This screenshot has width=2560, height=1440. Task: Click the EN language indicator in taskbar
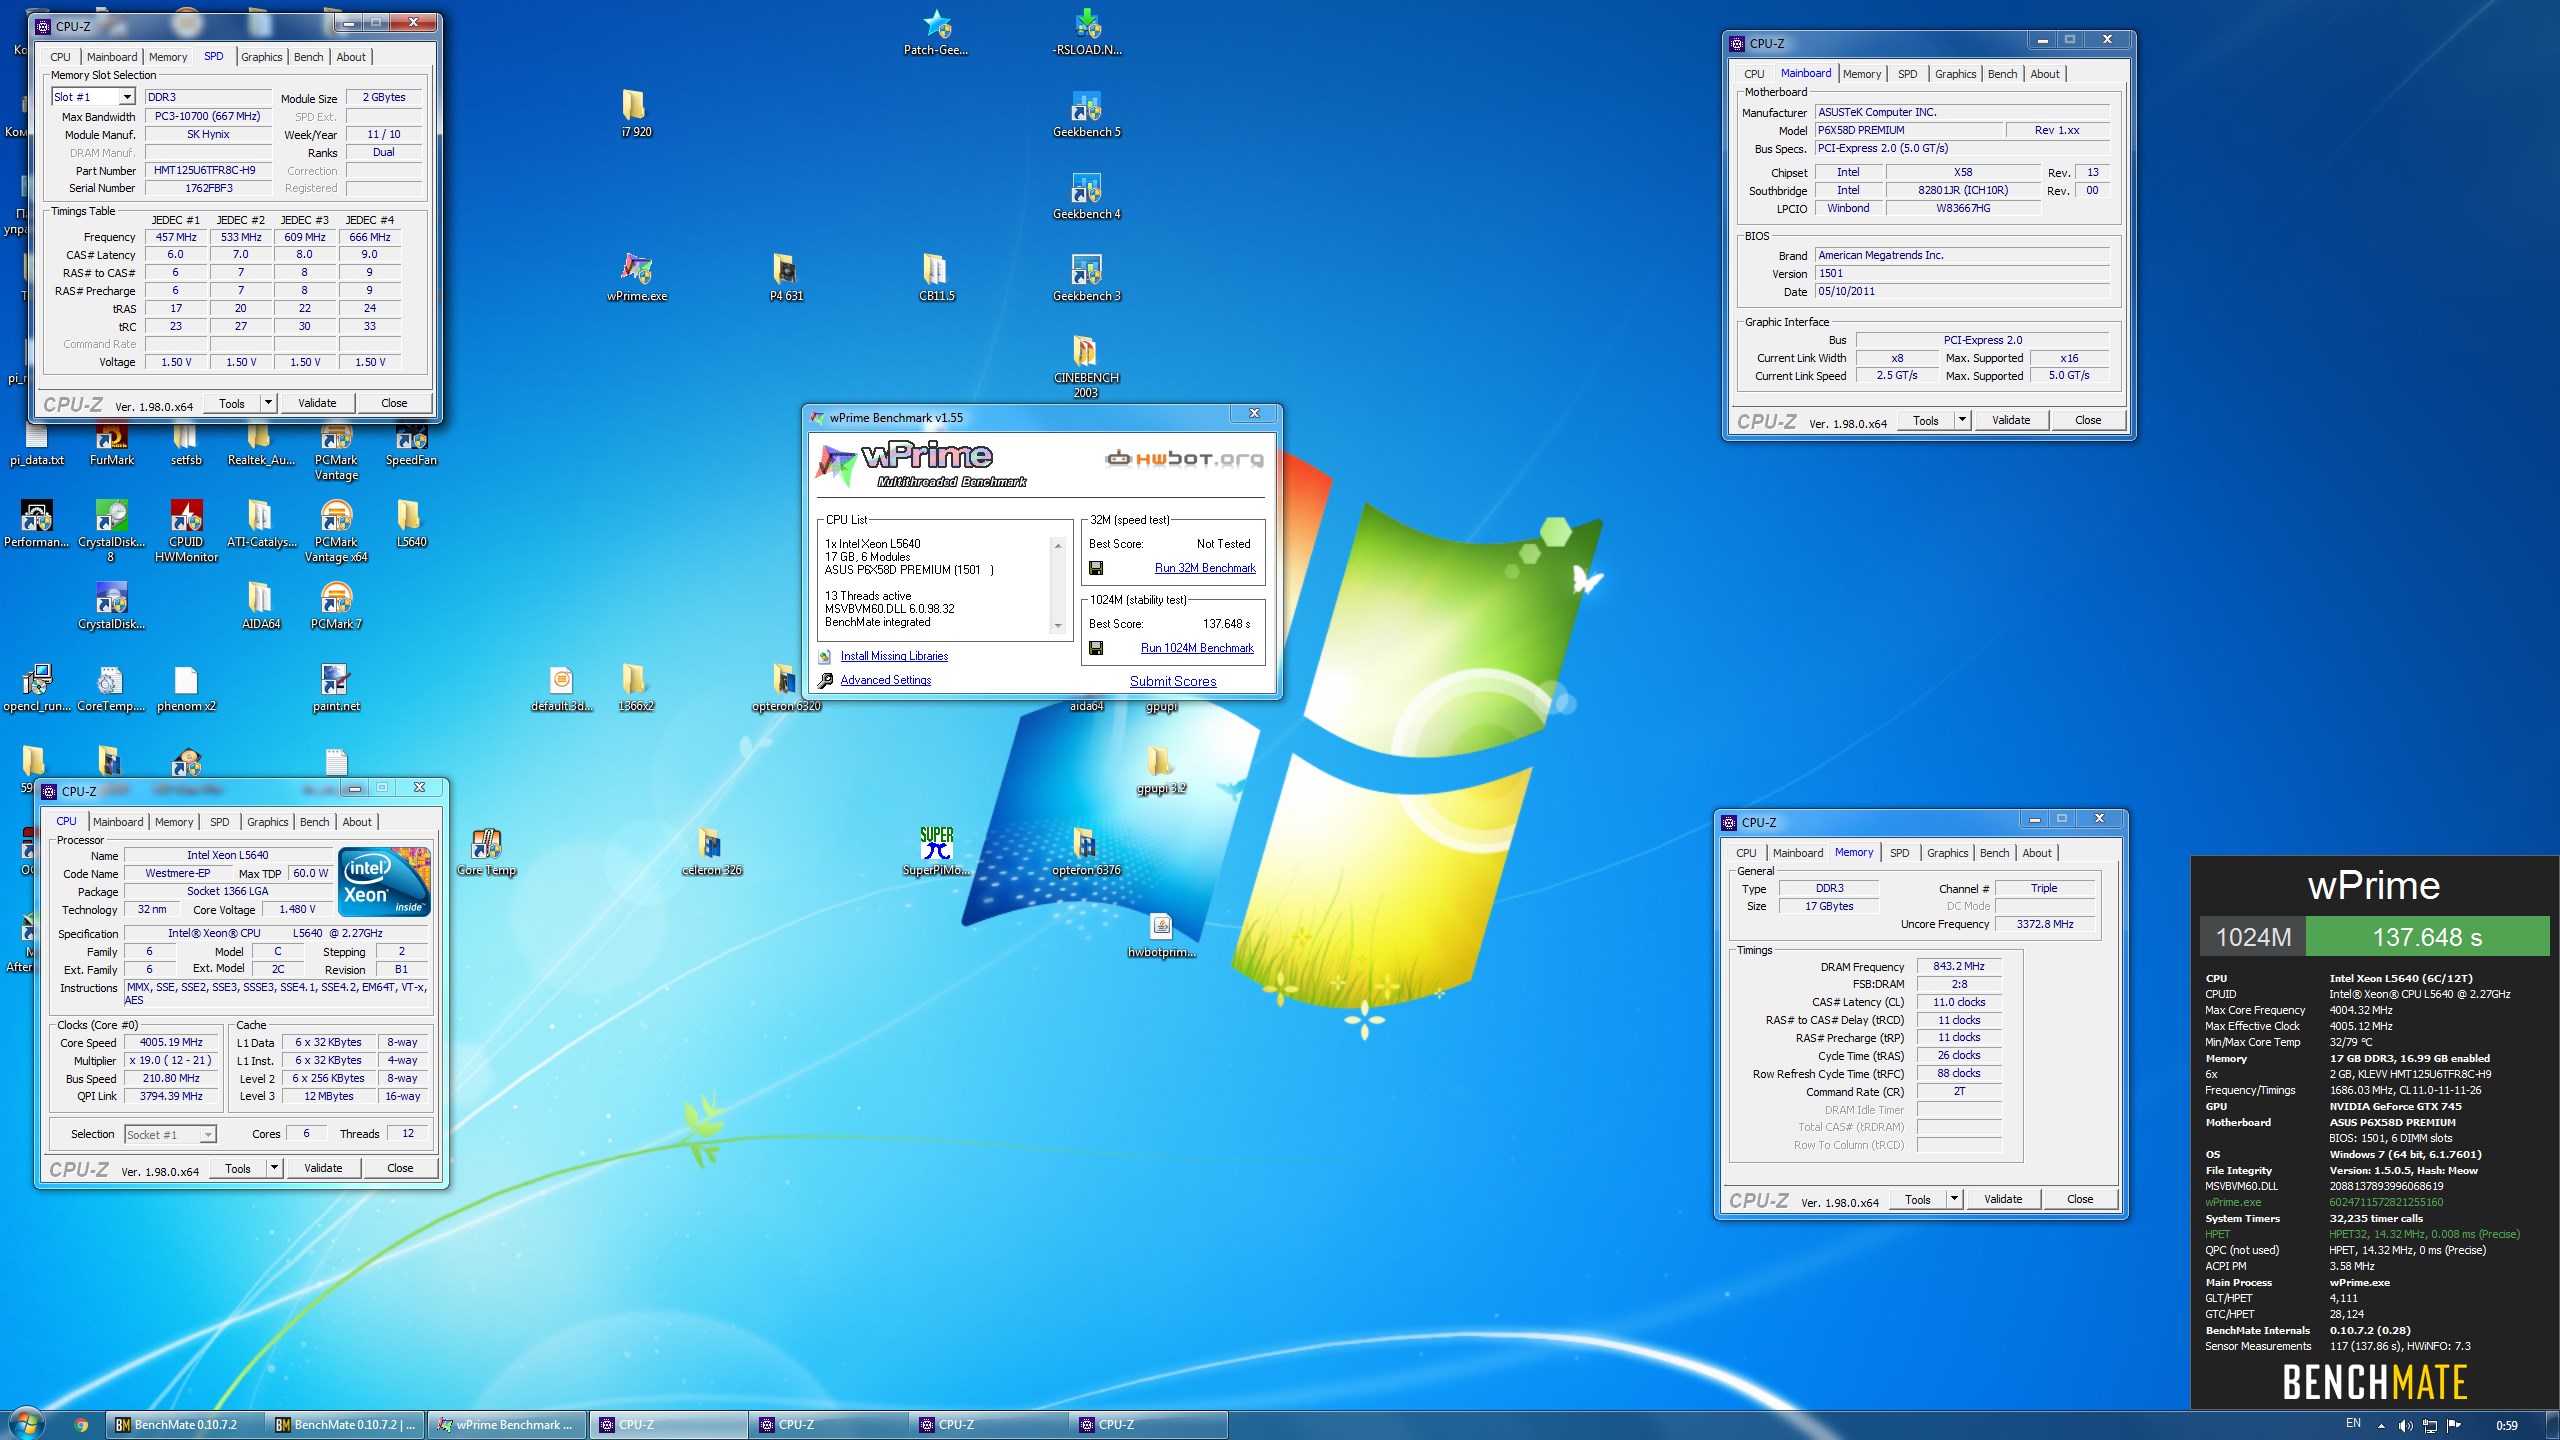[2353, 1424]
